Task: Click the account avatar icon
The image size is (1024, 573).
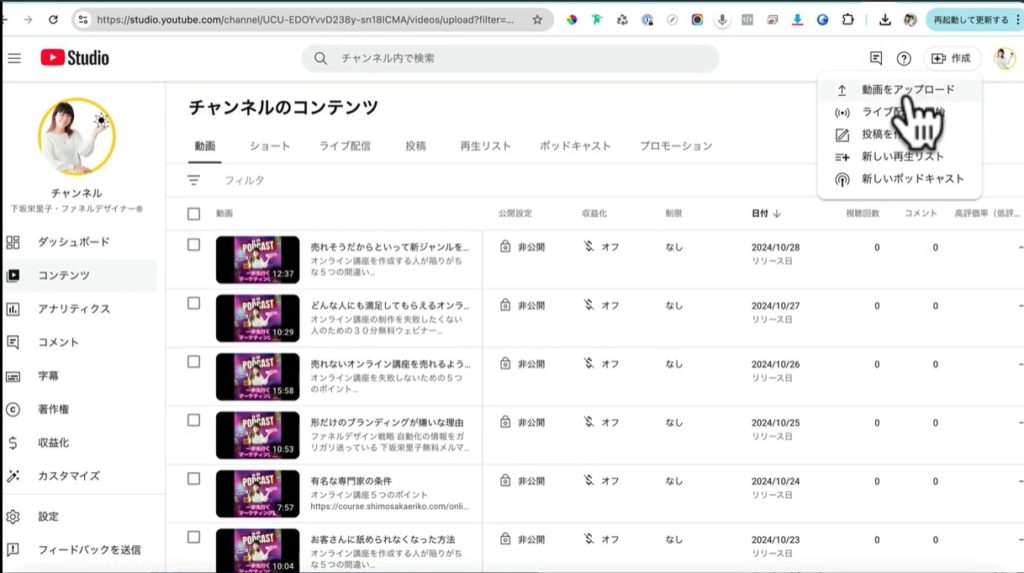Action: [1004, 58]
